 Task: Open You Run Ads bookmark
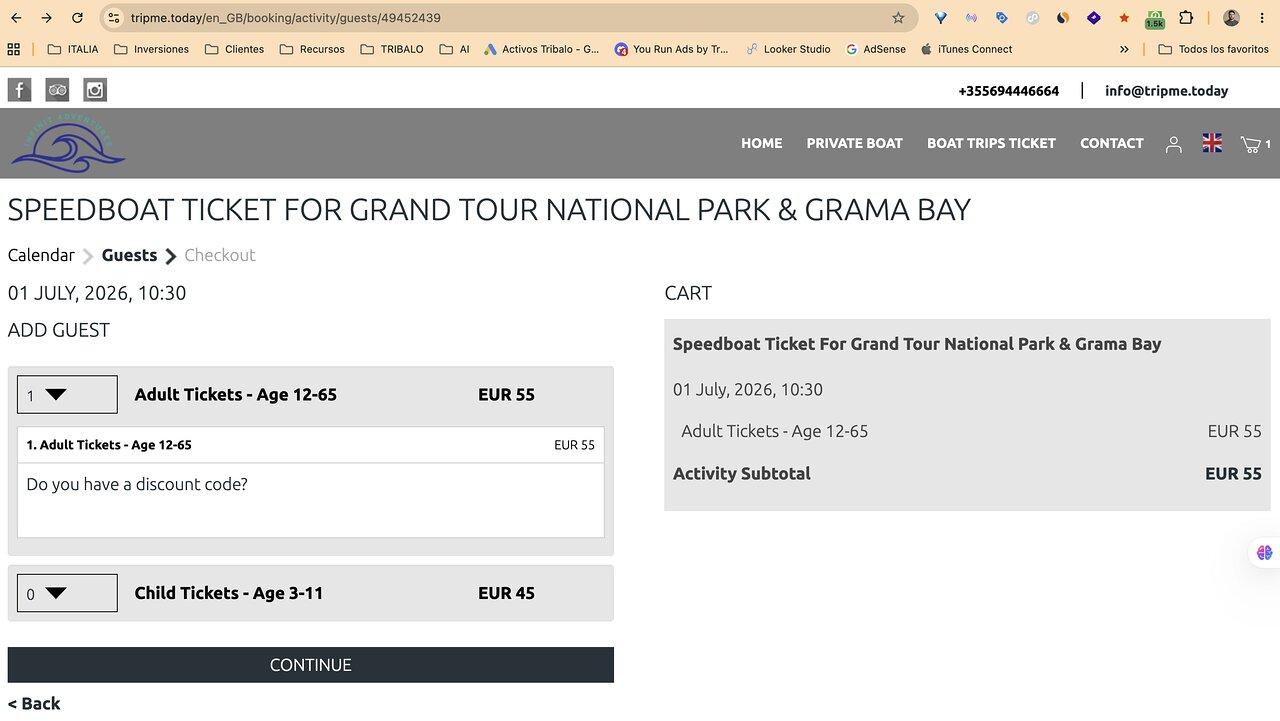coord(672,49)
